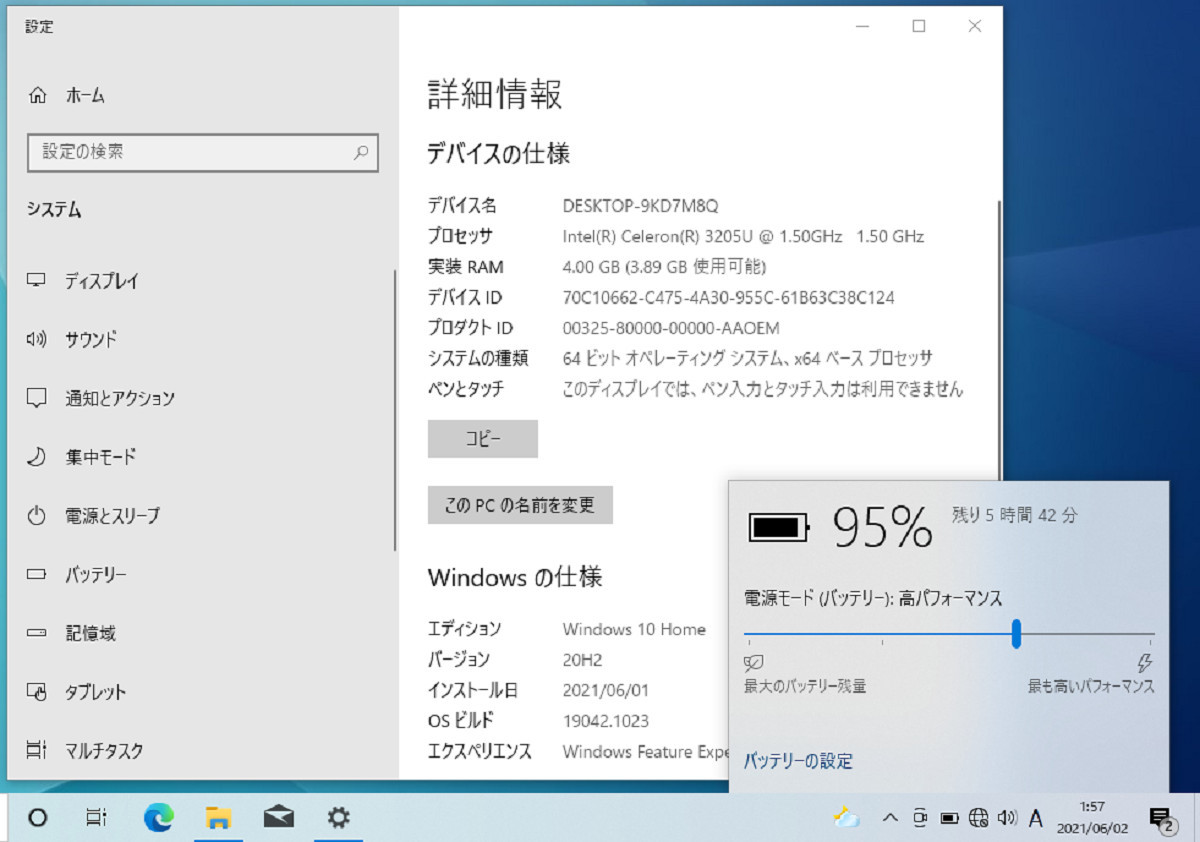Click the Settings gear on taskbar
The width and height of the screenshot is (1200, 842).
click(338, 818)
